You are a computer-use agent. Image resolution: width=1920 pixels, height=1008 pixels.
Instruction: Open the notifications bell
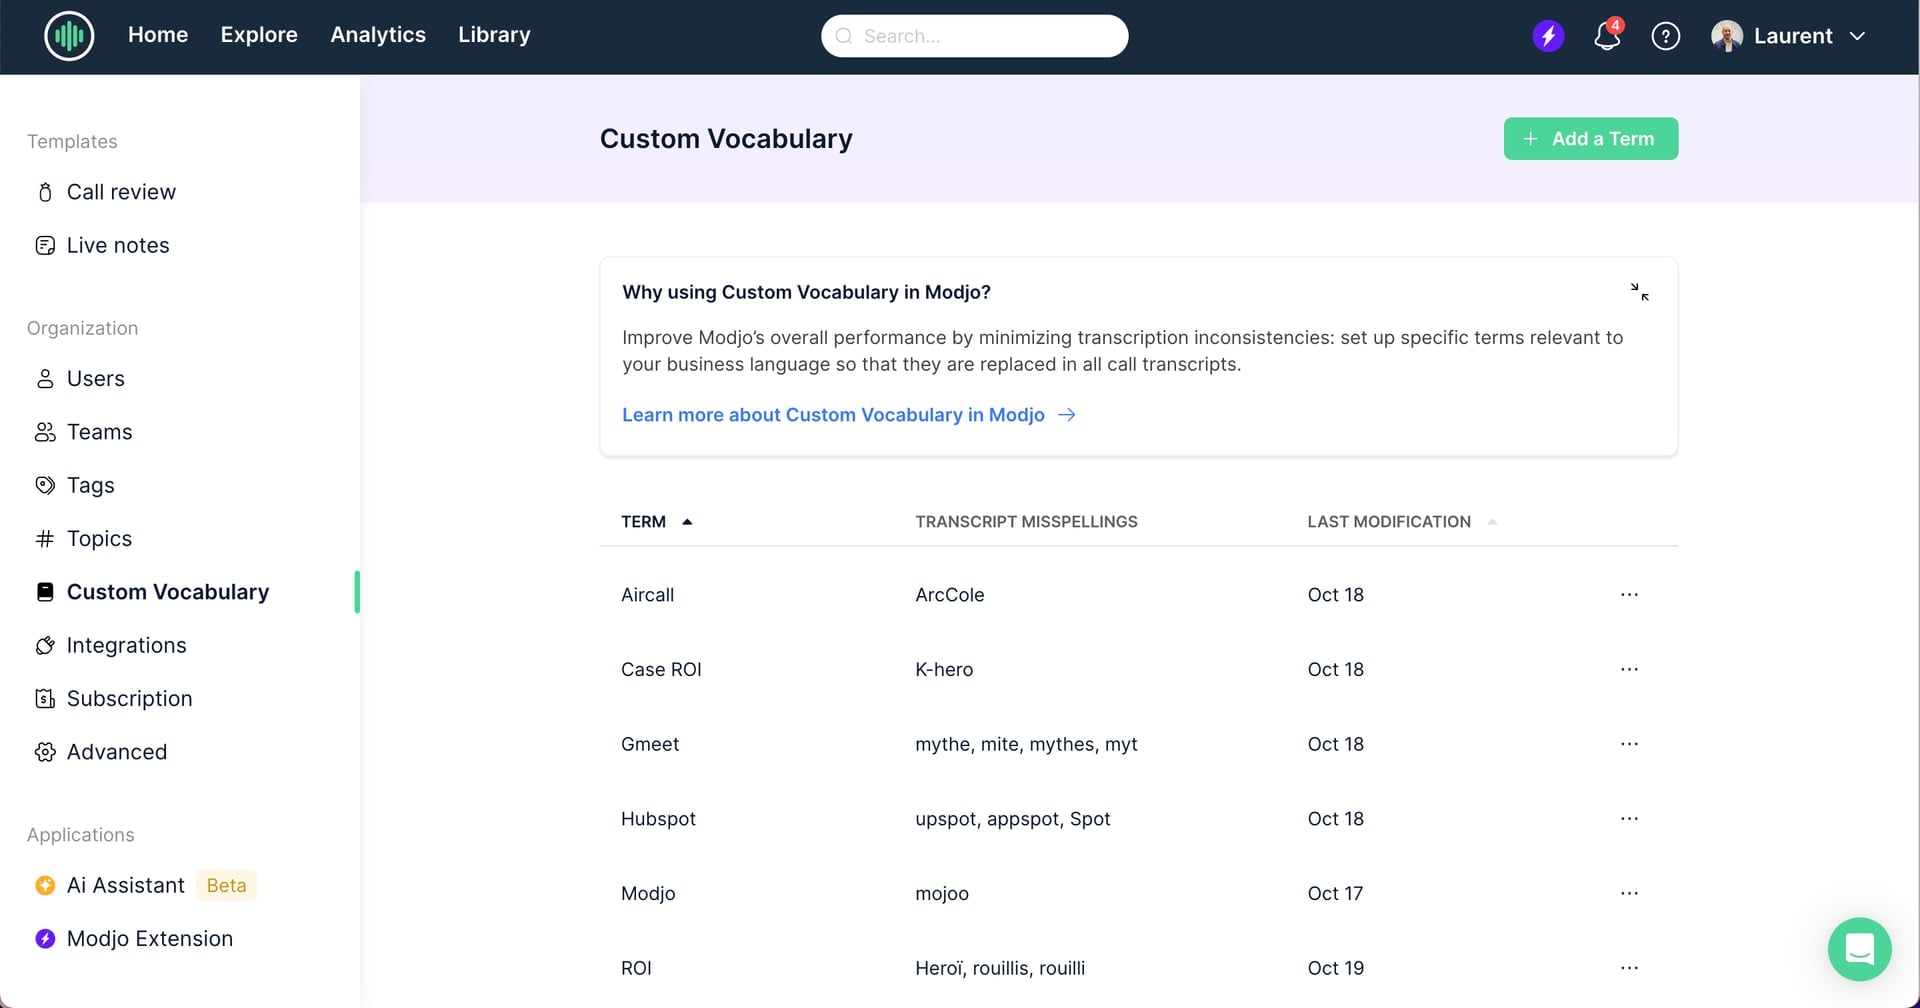(1607, 36)
